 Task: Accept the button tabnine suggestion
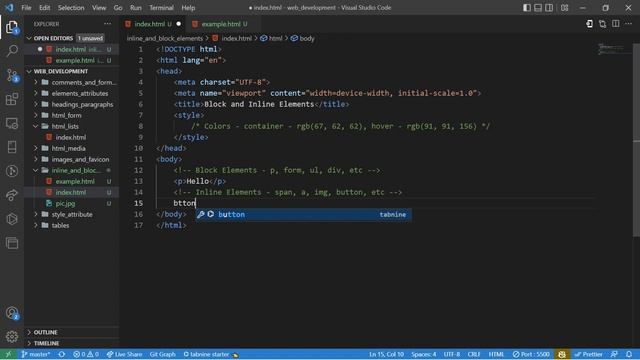[303, 215]
